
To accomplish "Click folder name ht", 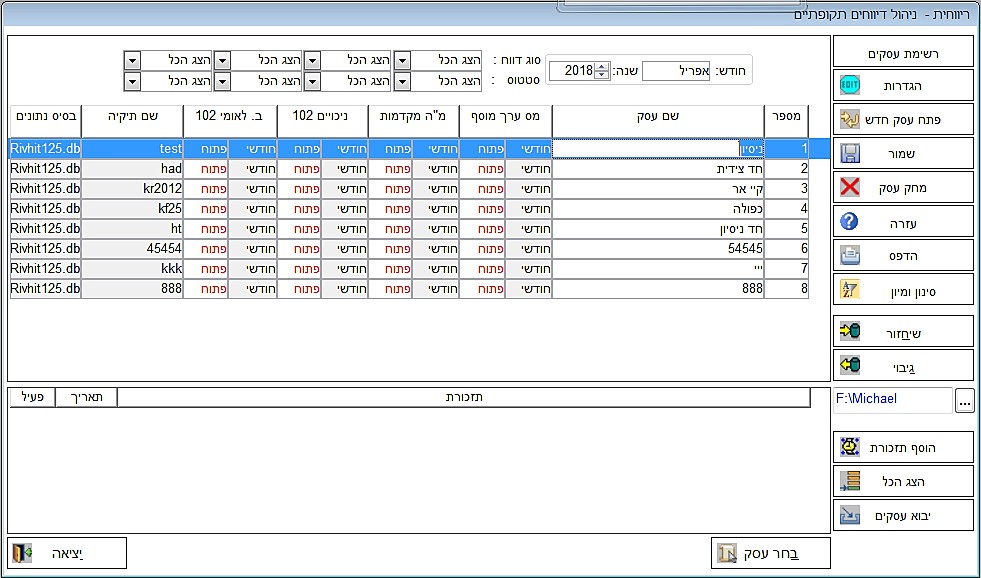I will pos(132,229).
